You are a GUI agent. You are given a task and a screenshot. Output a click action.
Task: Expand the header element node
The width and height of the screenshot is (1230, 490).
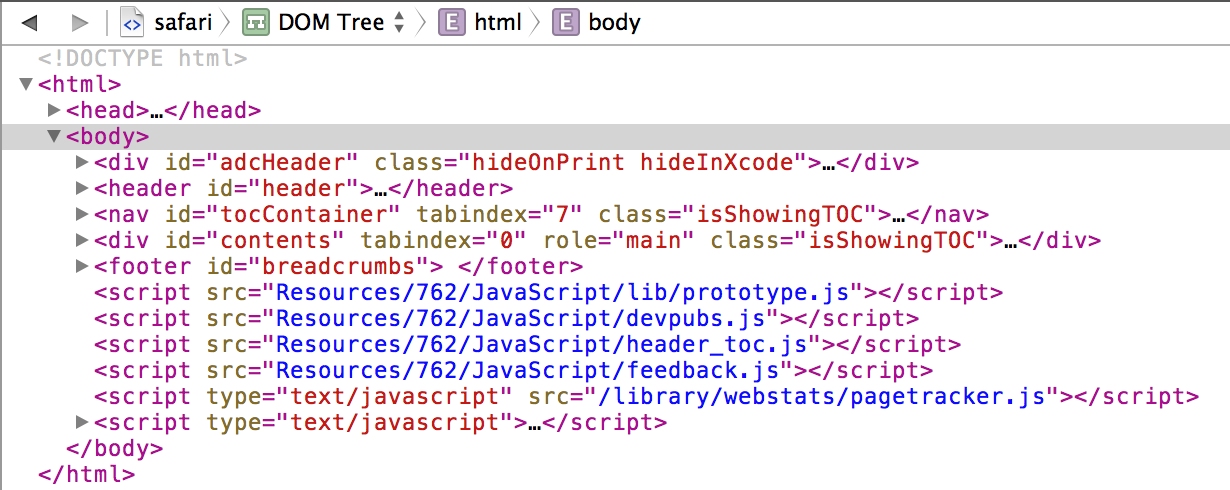[82, 188]
